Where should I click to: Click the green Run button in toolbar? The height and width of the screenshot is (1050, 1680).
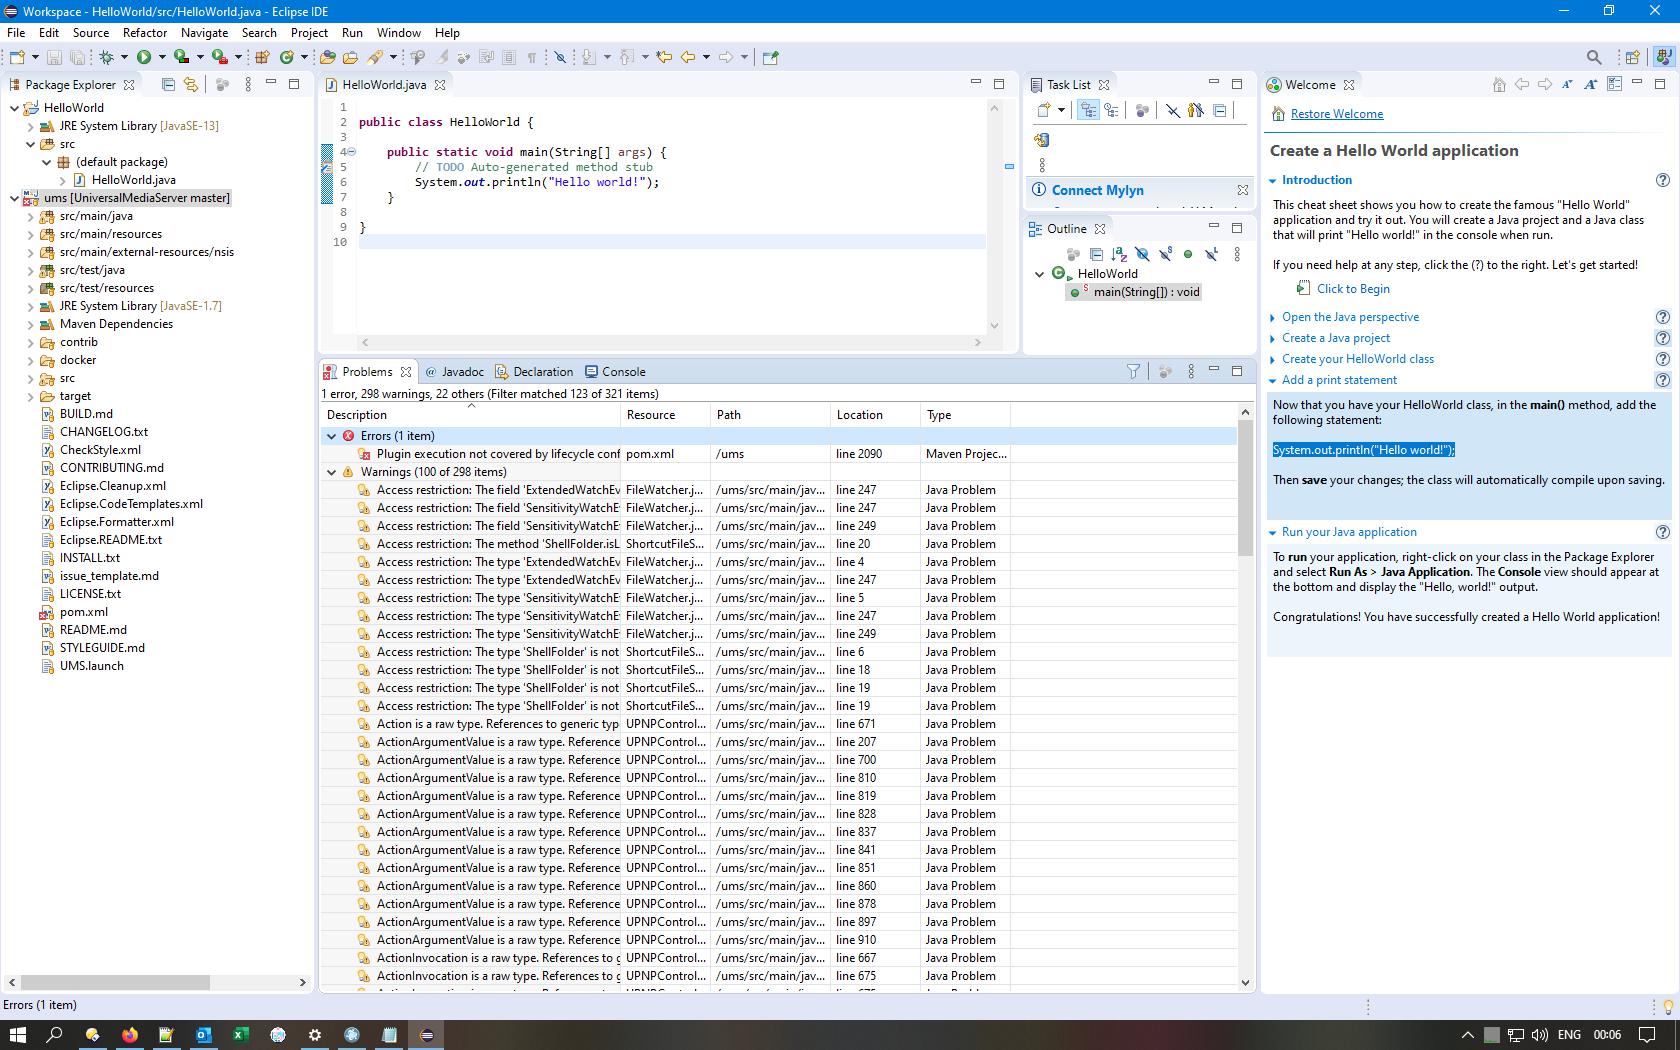click(144, 57)
